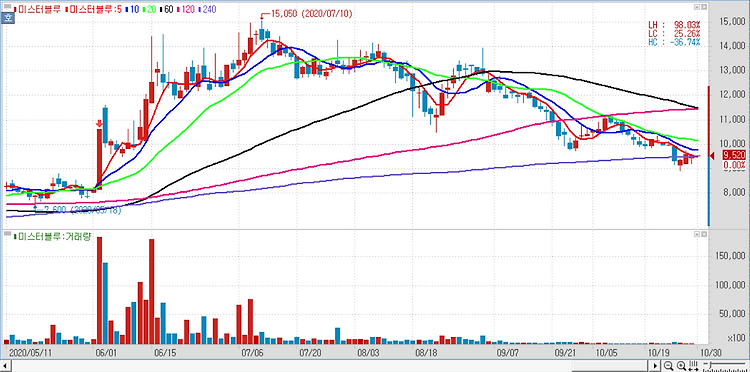This screenshot has height=372, width=750.
Task: Click the 07/06 date label
Action: [x=253, y=352]
